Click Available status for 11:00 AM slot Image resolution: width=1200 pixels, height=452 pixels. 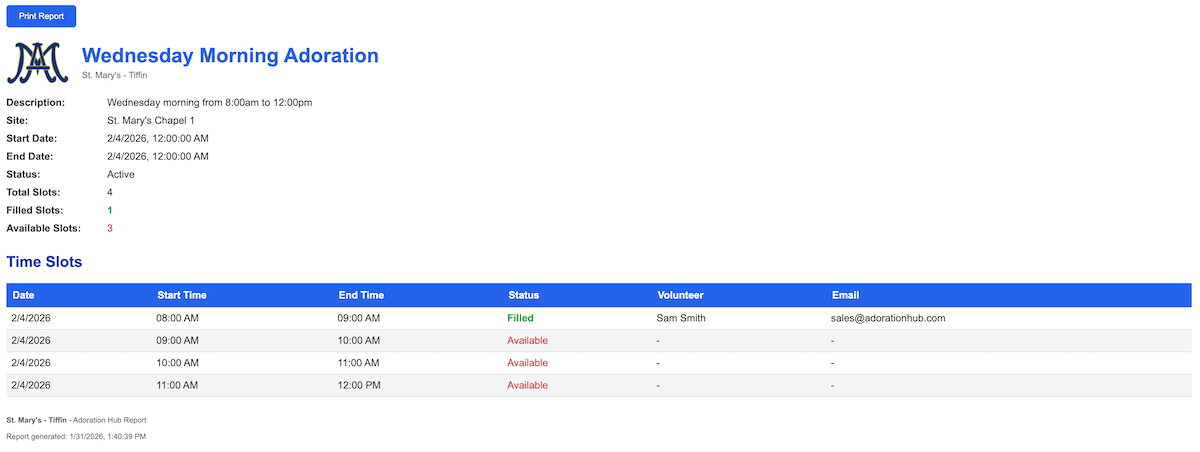pyautogui.click(x=527, y=385)
